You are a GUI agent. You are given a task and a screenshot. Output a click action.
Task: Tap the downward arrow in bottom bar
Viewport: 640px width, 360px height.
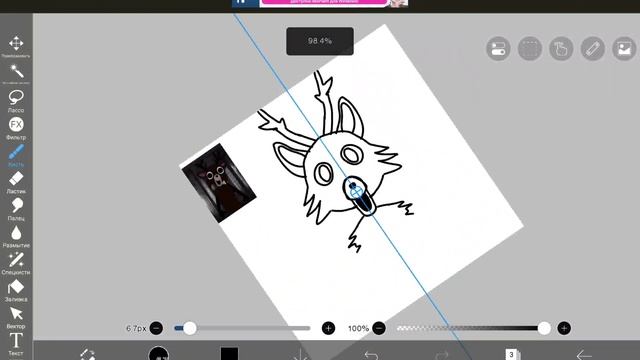300,354
